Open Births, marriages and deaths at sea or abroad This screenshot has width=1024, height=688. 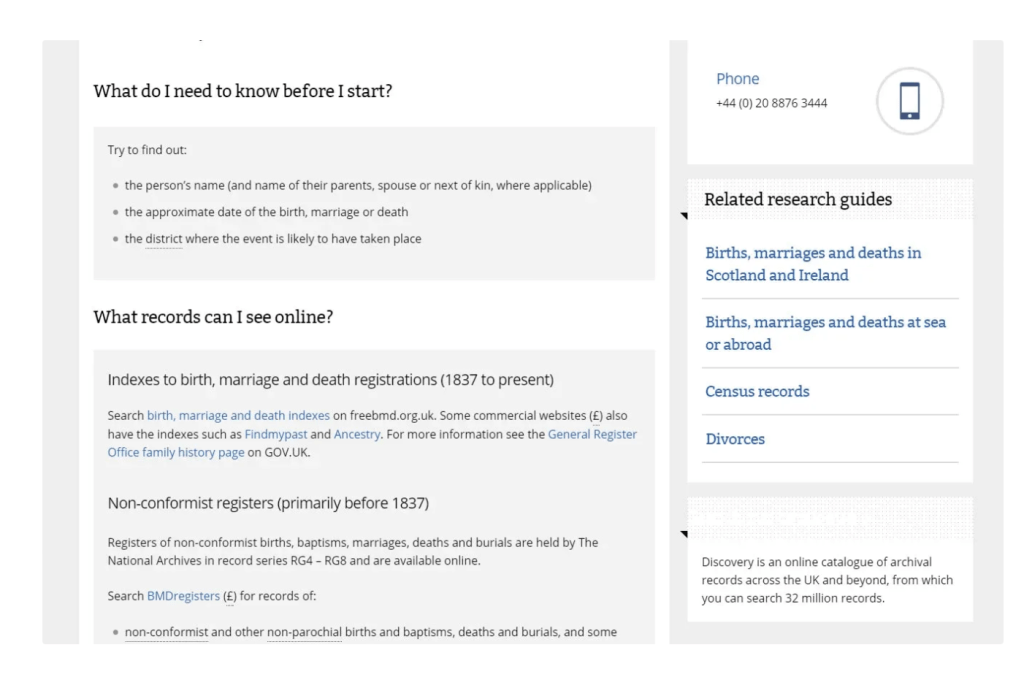825,333
